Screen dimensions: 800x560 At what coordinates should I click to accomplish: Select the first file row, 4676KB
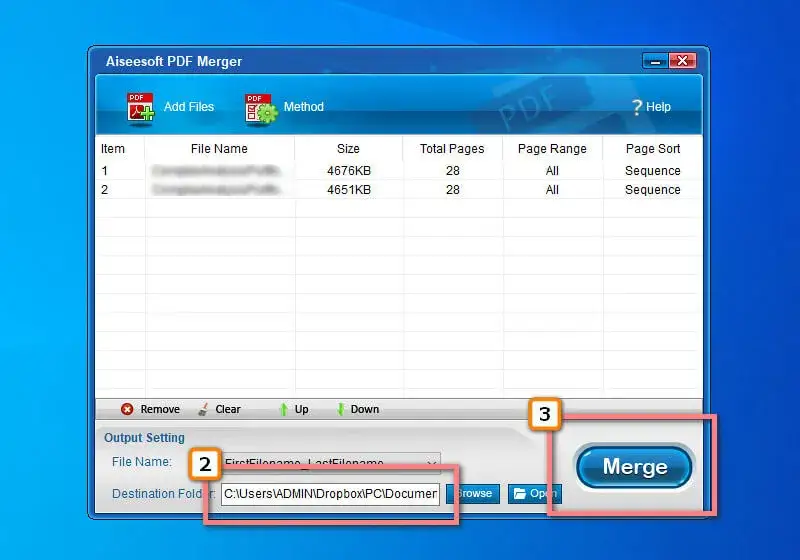[348, 171]
